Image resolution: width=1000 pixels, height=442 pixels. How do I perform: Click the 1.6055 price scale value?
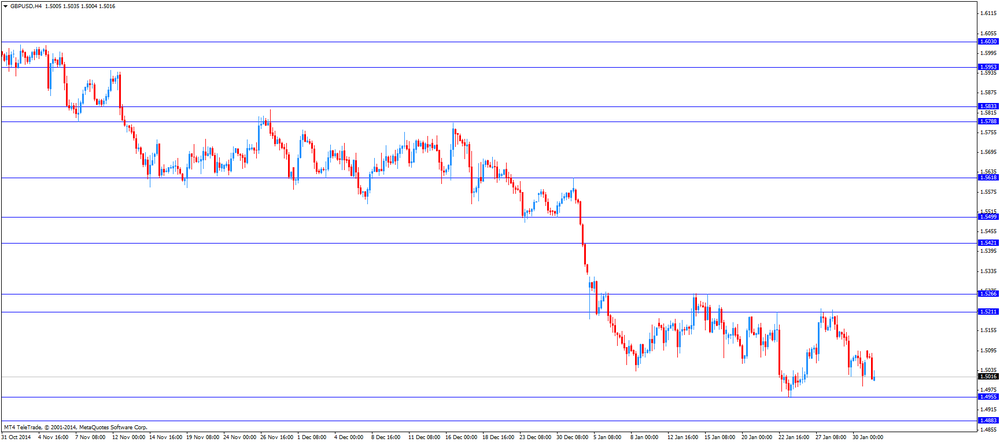[989, 33]
